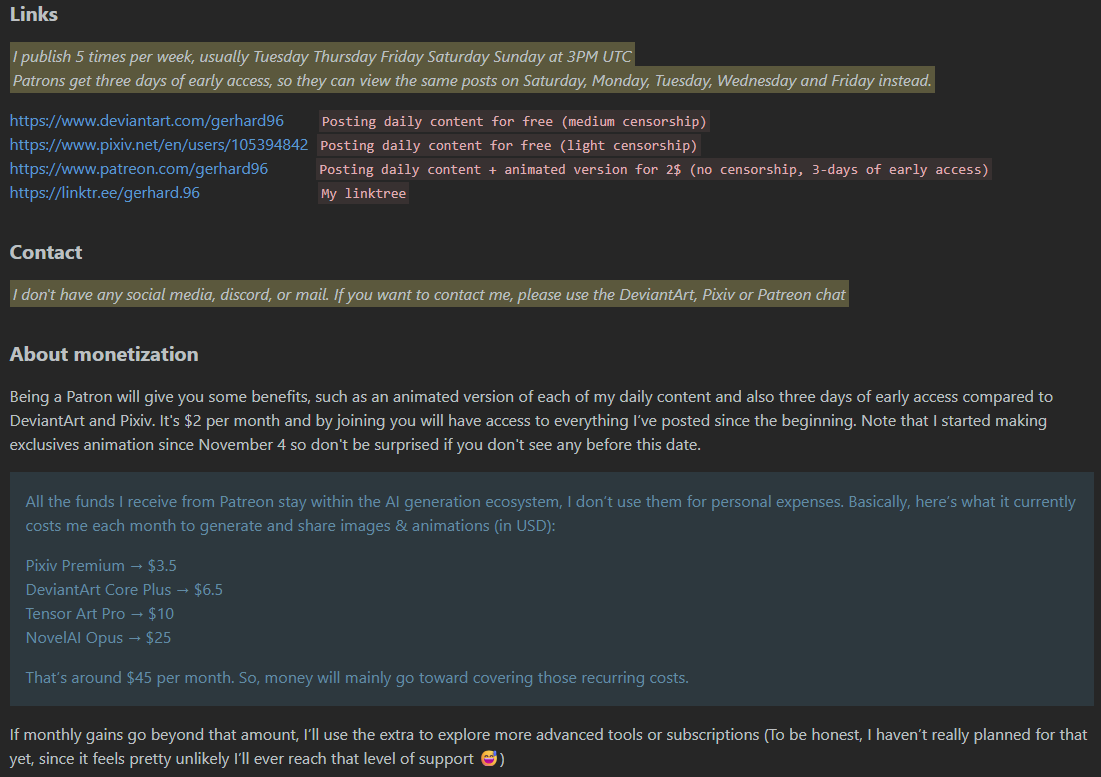
Task: Click the 'DeviantArt Core Plus → $6.5' line
Action: (124, 590)
